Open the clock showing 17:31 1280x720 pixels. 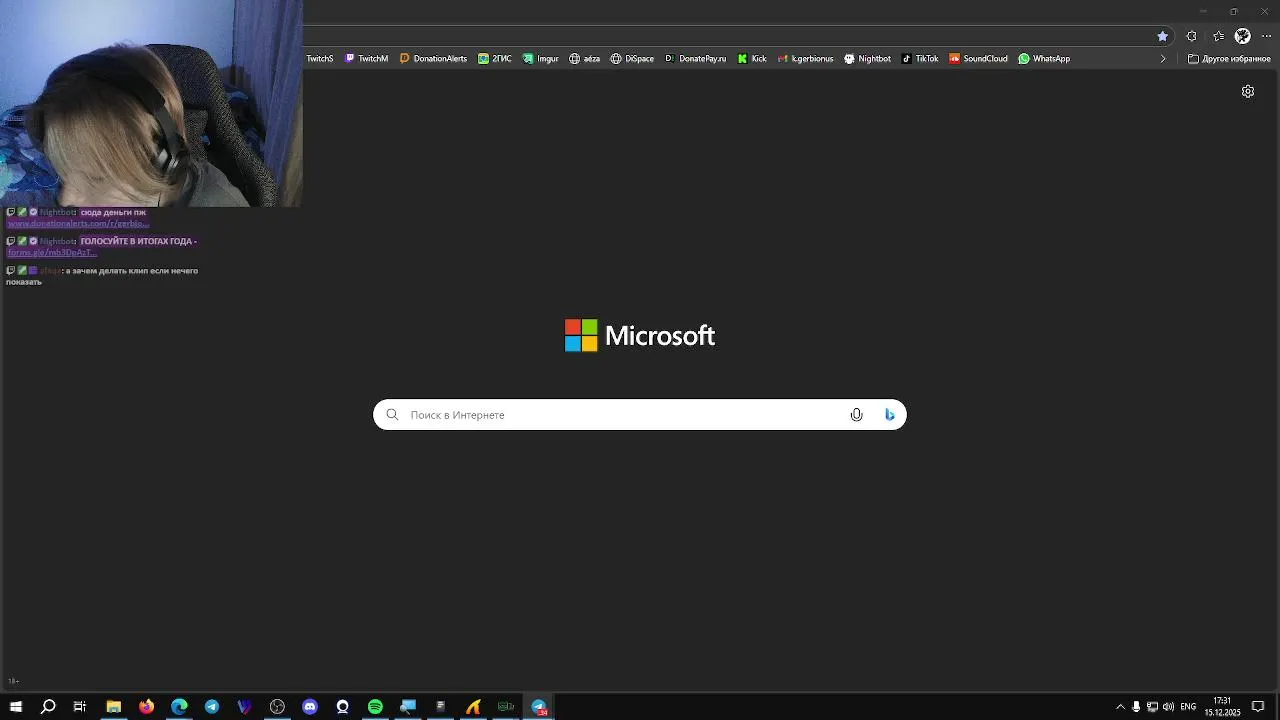tap(1222, 707)
